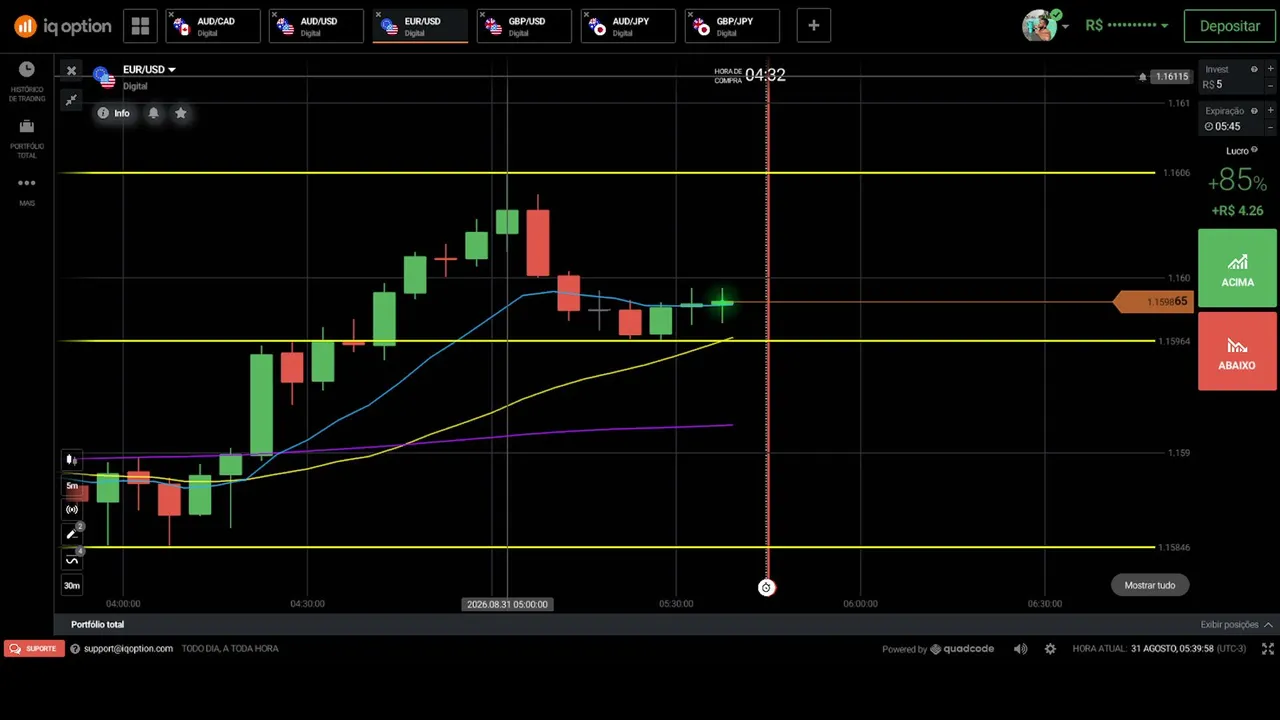
Task: Click the Depositar button
Action: 1230,26
